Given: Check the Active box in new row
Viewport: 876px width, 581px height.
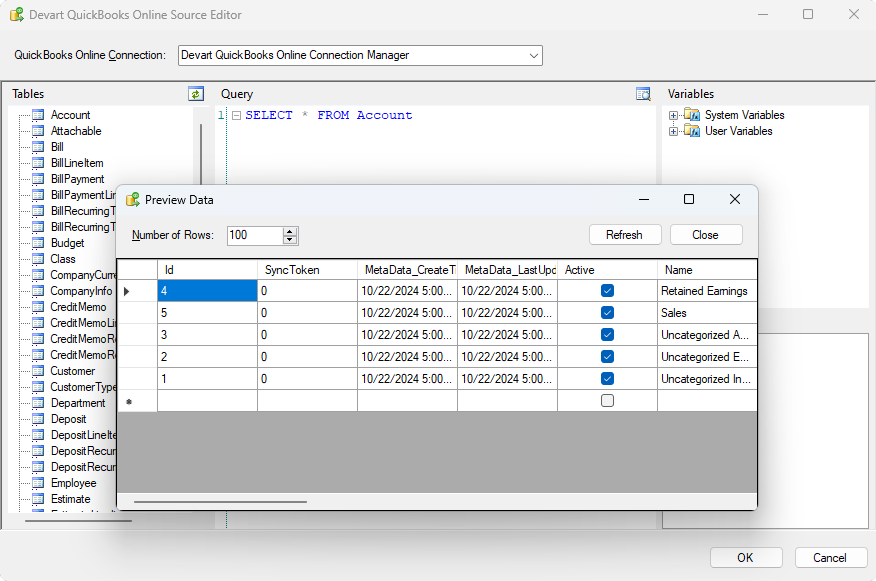Looking at the screenshot, I should tap(607, 401).
